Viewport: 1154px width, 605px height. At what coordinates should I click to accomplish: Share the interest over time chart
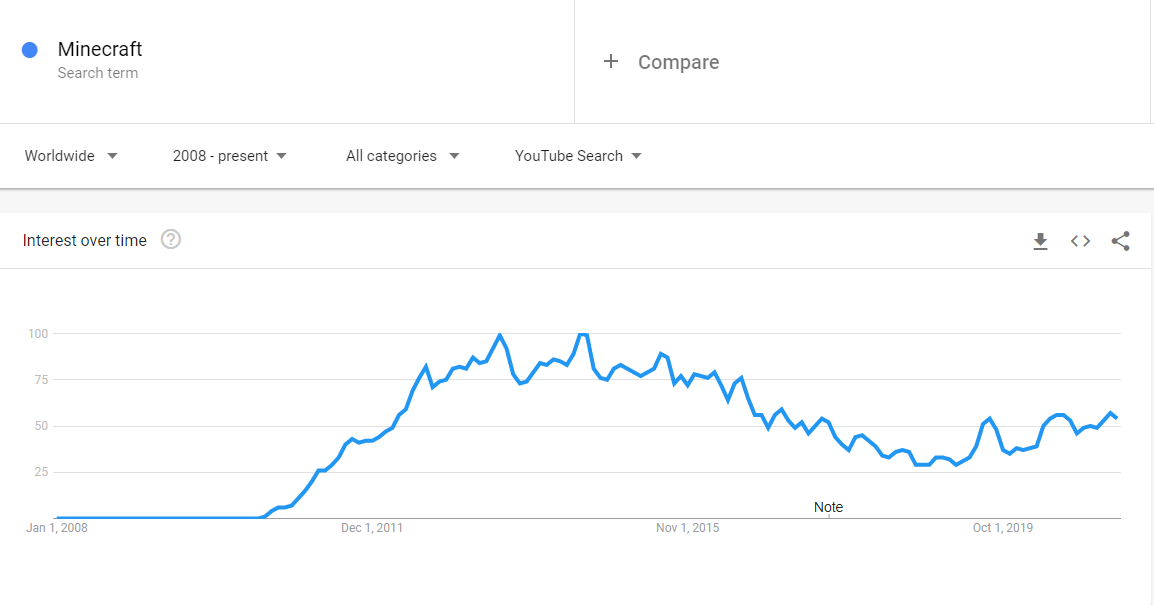(x=1120, y=241)
